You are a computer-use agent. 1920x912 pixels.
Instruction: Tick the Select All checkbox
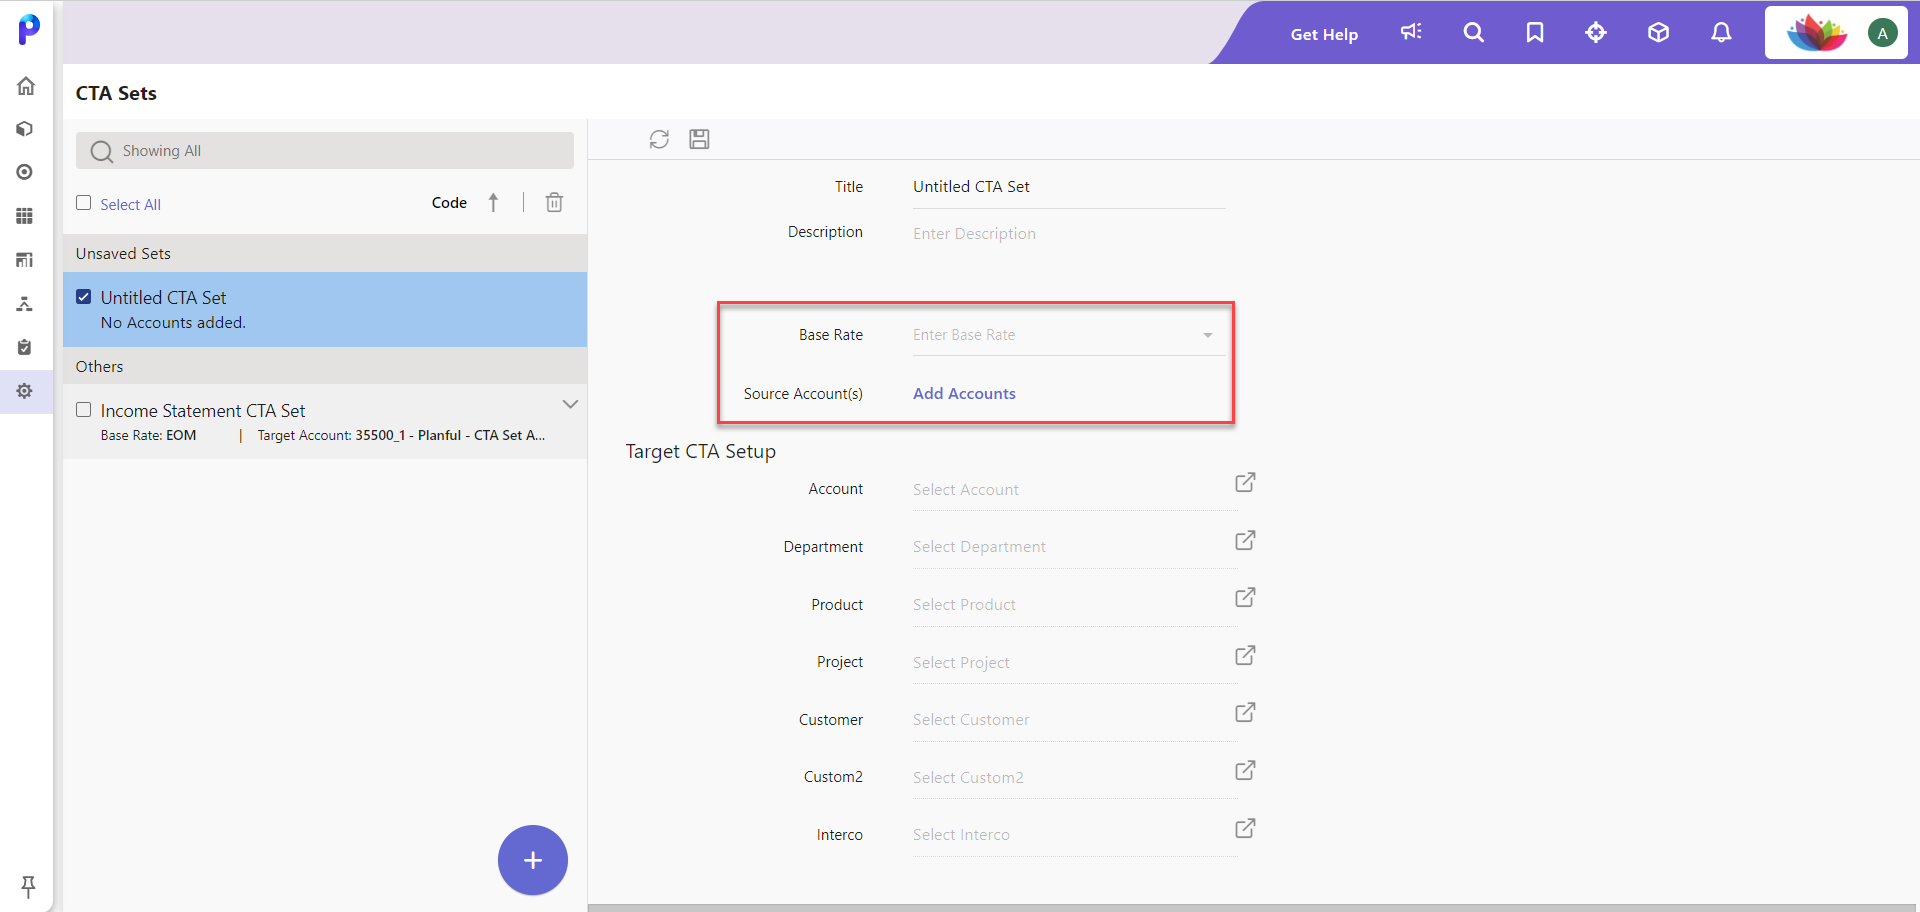(84, 203)
